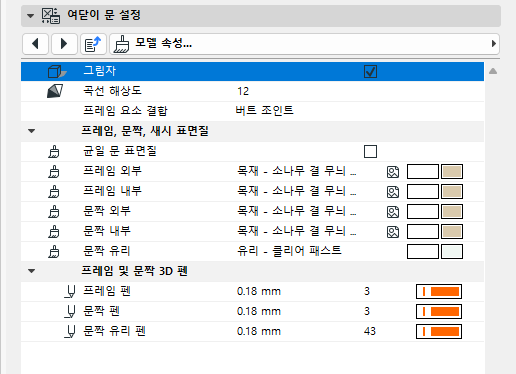The width and height of the screenshot is (516, 374).
Task: Select 문짝 펜 weight 0.18 mm
Action: [259, 311]
